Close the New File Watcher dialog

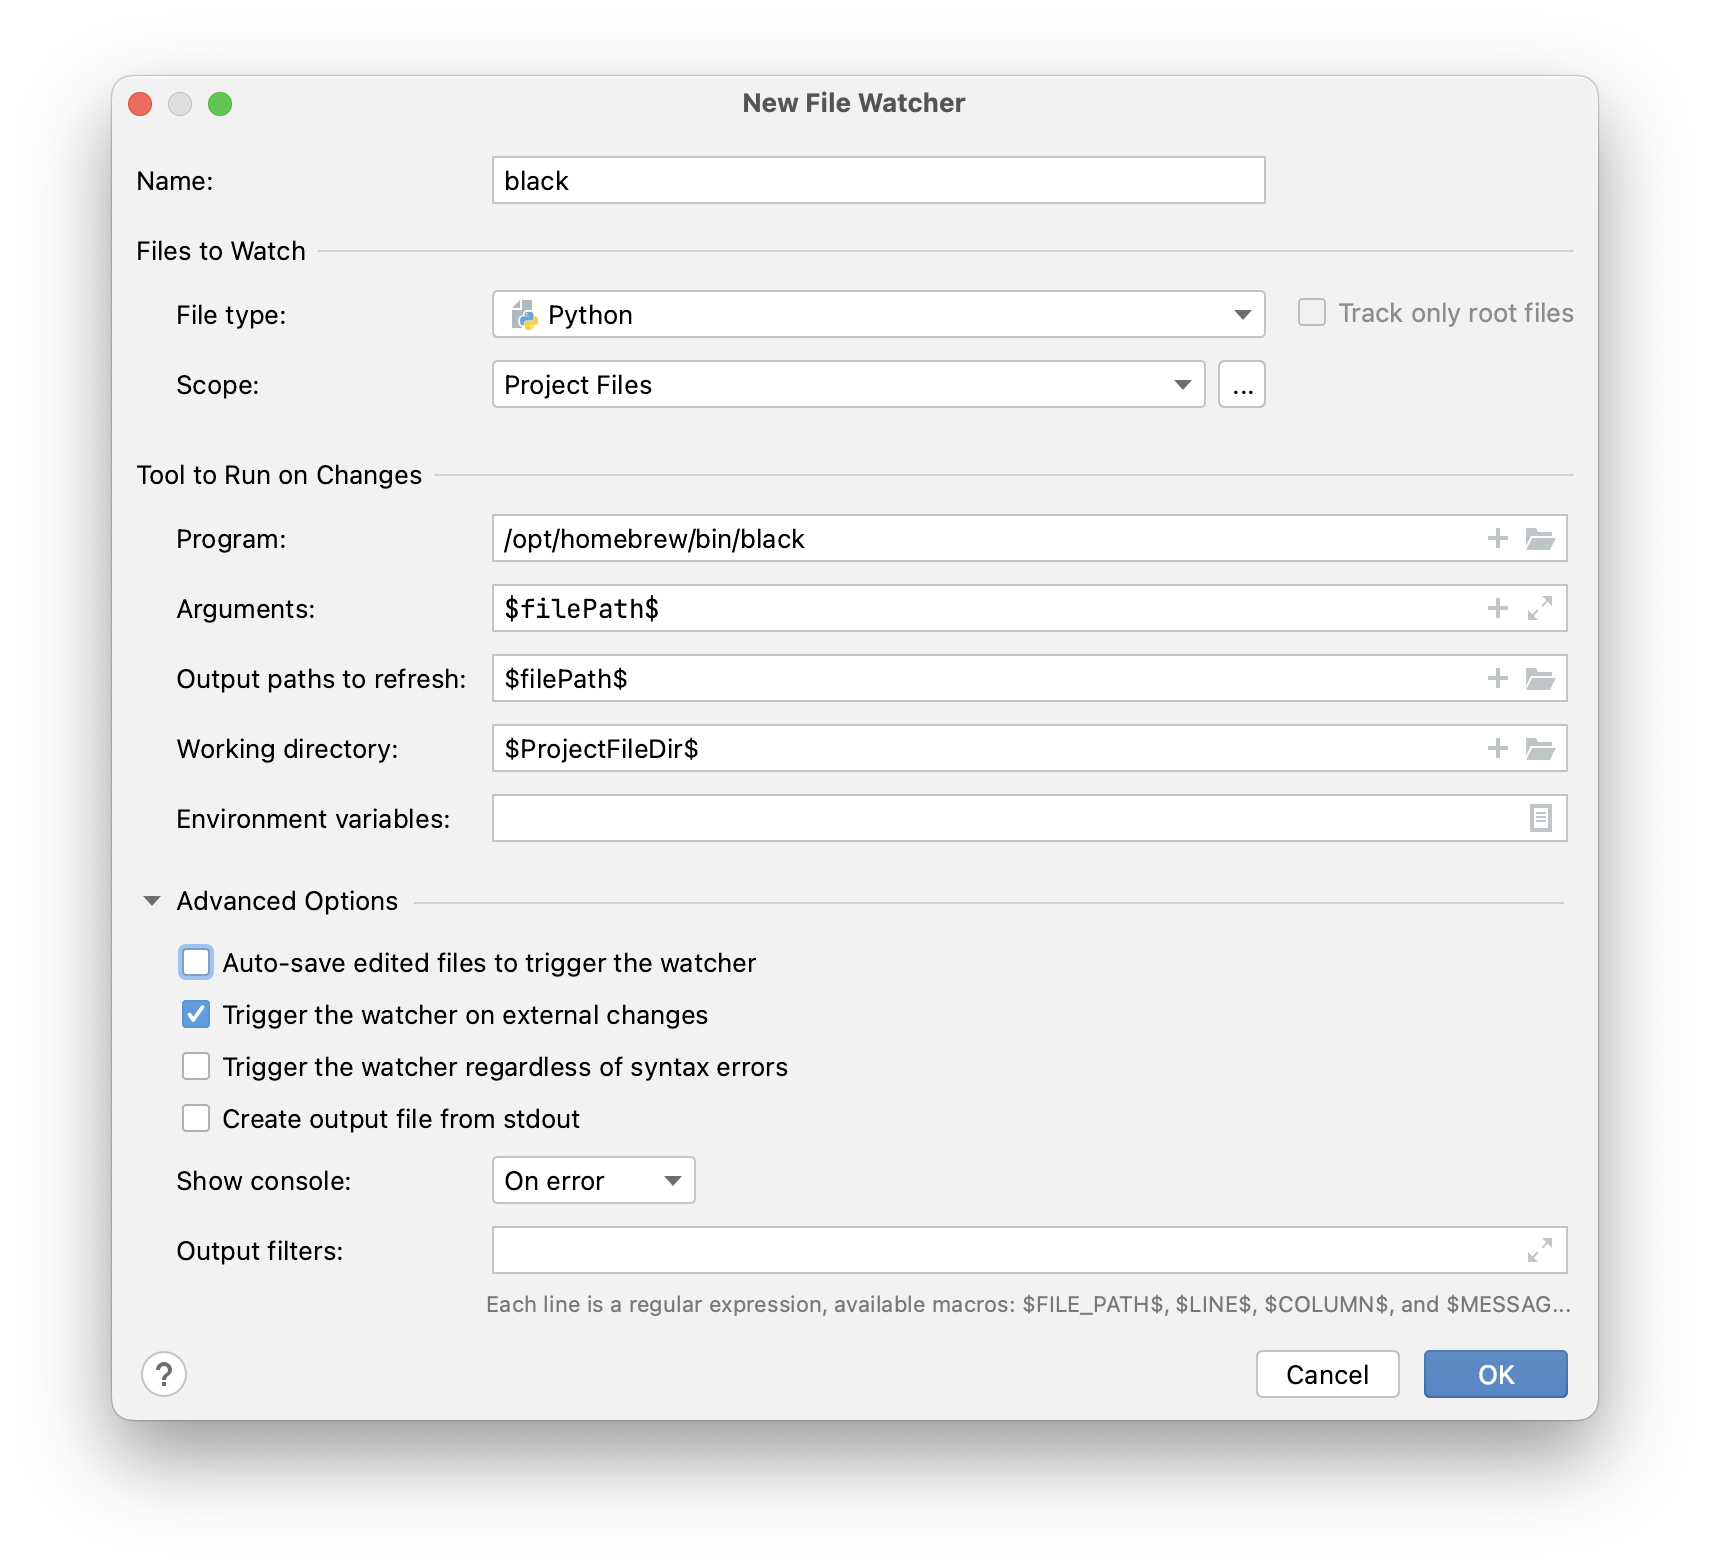pyautogui.click(x=140, y=104)
